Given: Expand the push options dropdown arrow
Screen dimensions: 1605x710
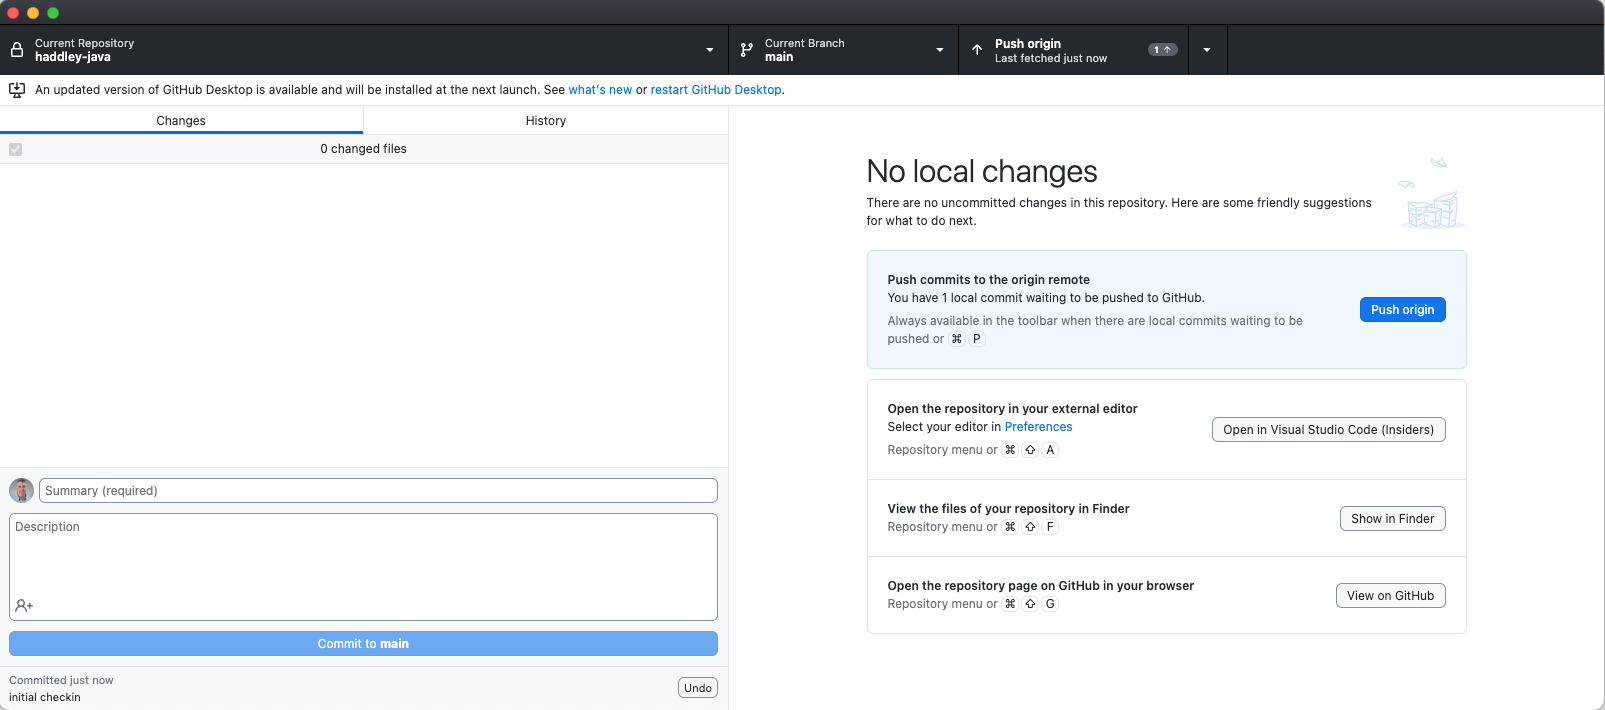Looking at the screenshot, I should (1207, 50).
